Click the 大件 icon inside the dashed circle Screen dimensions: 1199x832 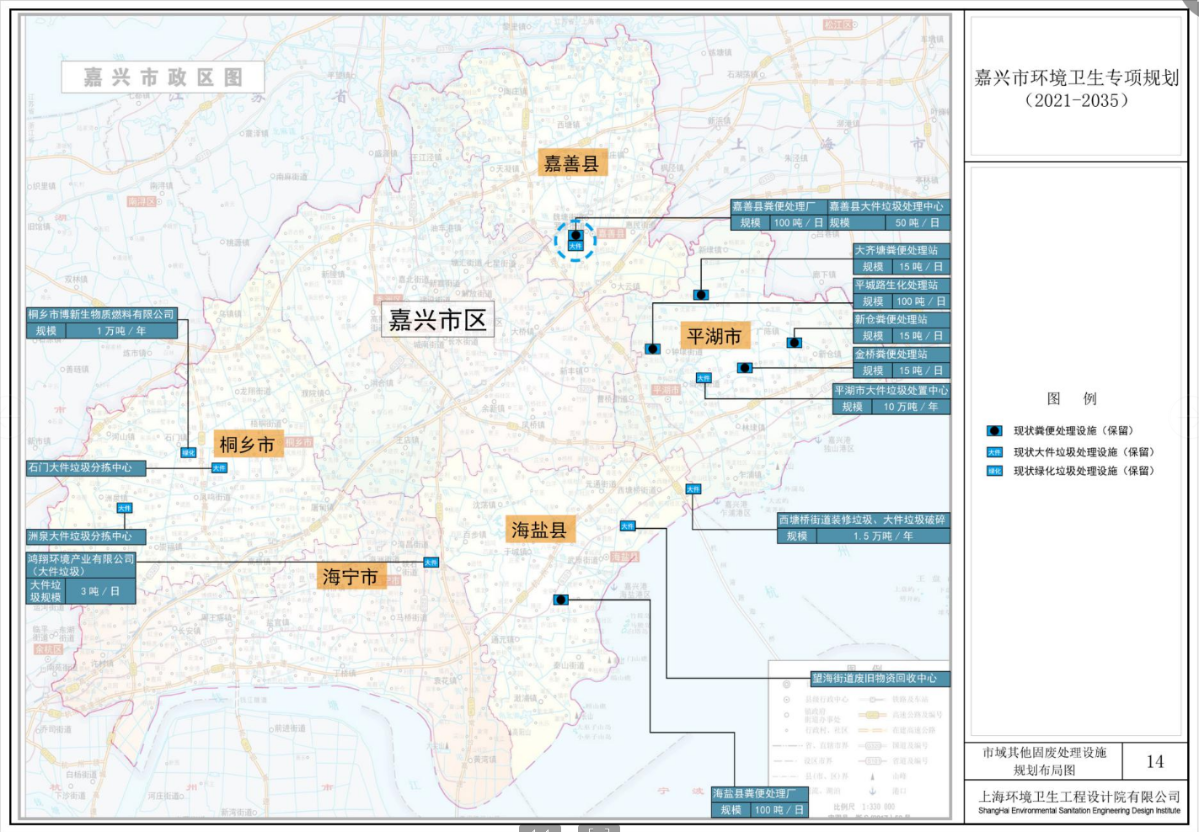[576, 245]
